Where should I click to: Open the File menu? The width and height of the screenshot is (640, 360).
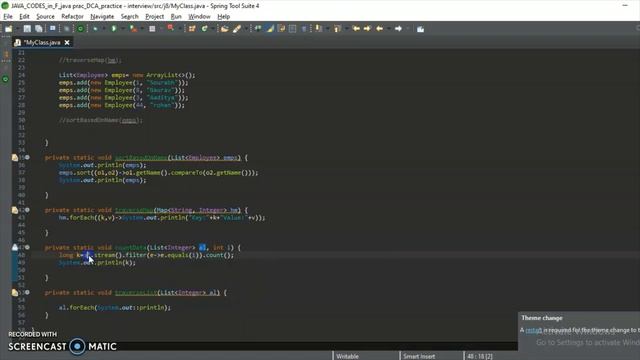pos(8,17)
